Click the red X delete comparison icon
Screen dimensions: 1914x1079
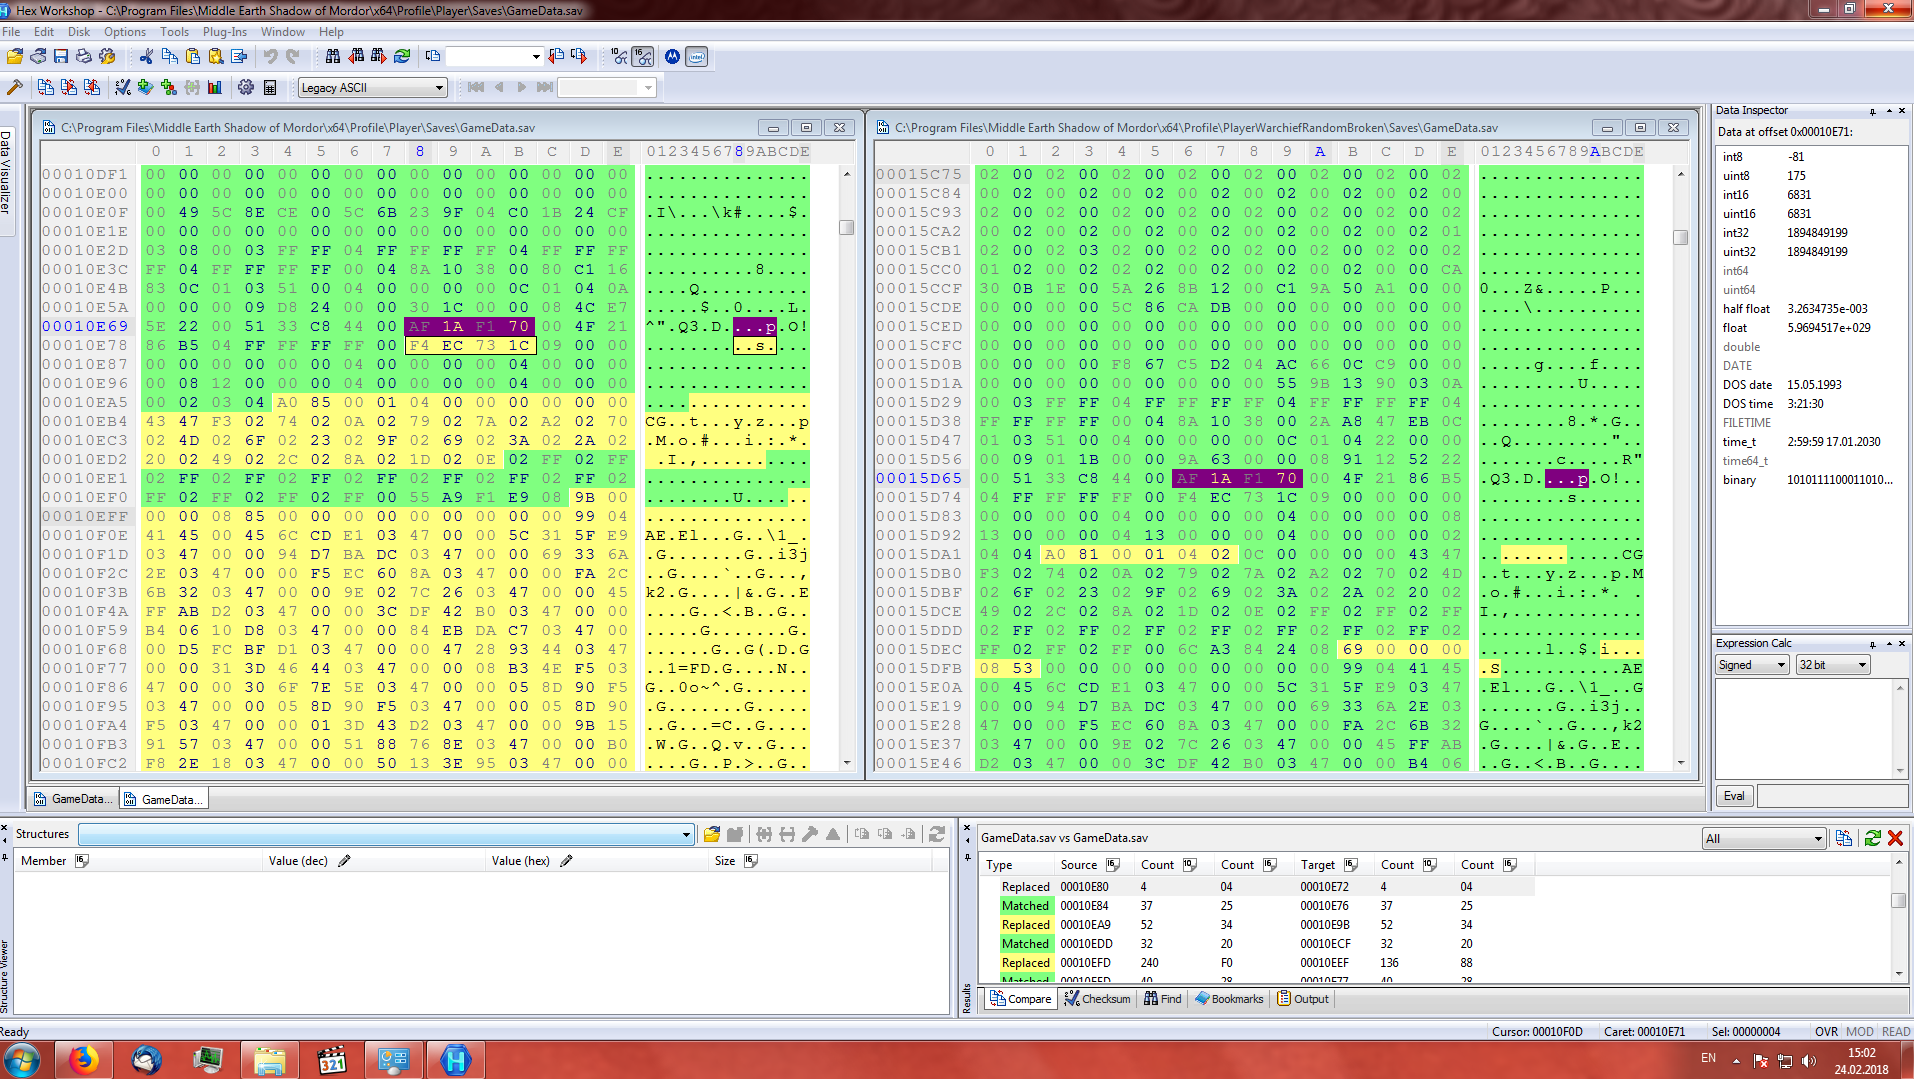click(1895, 838)
